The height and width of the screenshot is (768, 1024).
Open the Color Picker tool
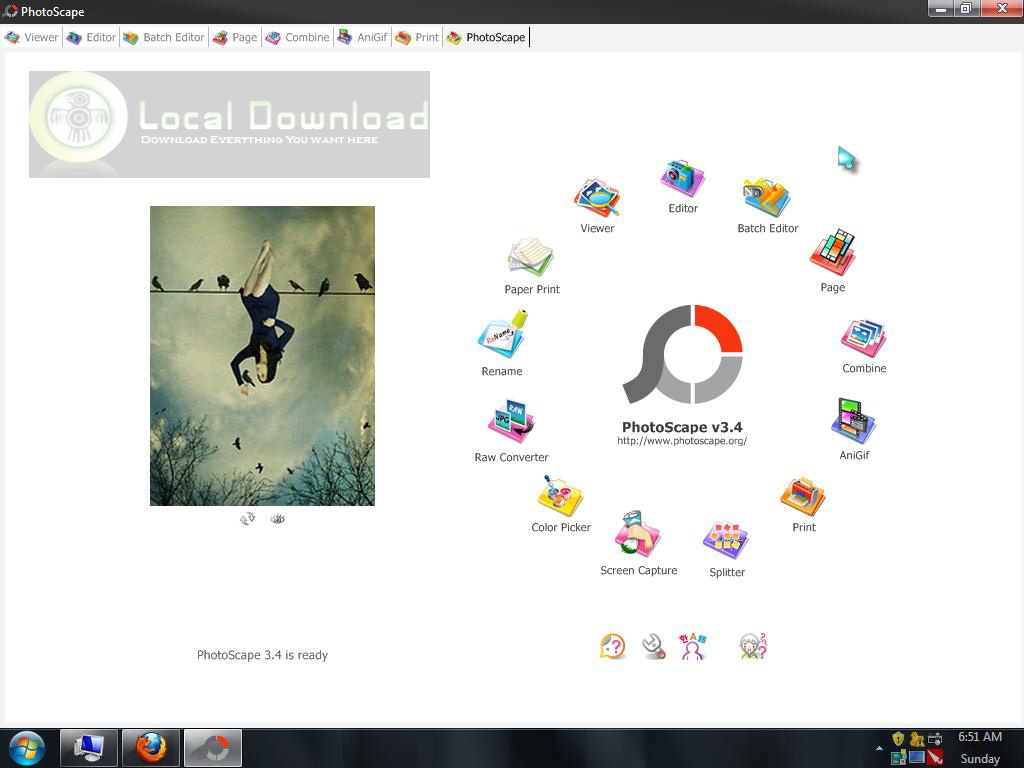click(560, 496)
